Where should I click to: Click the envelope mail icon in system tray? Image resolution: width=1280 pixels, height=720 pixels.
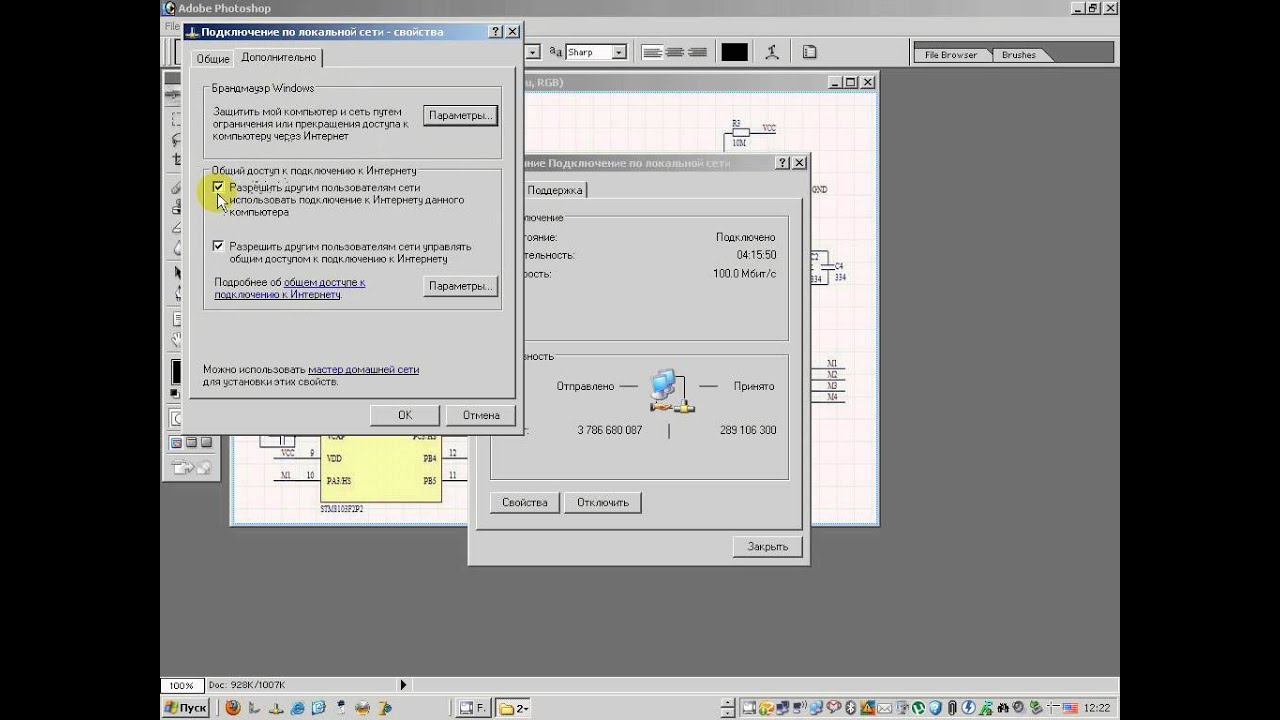click(x=886, y=708)
